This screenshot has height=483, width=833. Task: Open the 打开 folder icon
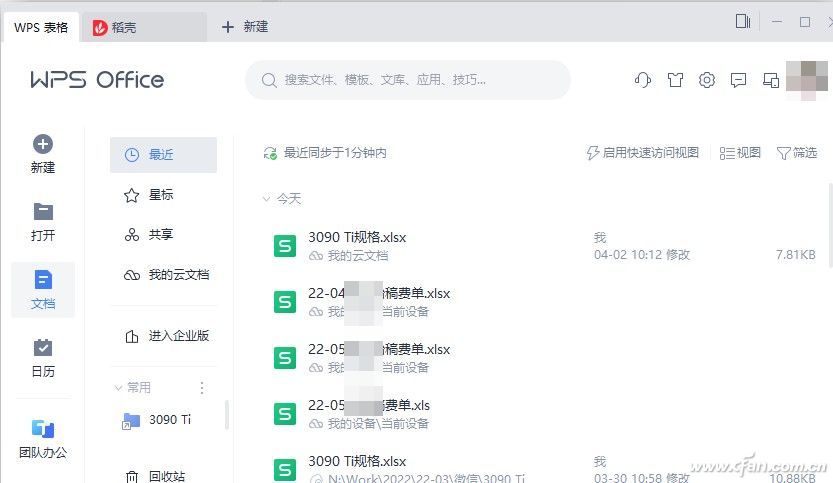point(42,211)
